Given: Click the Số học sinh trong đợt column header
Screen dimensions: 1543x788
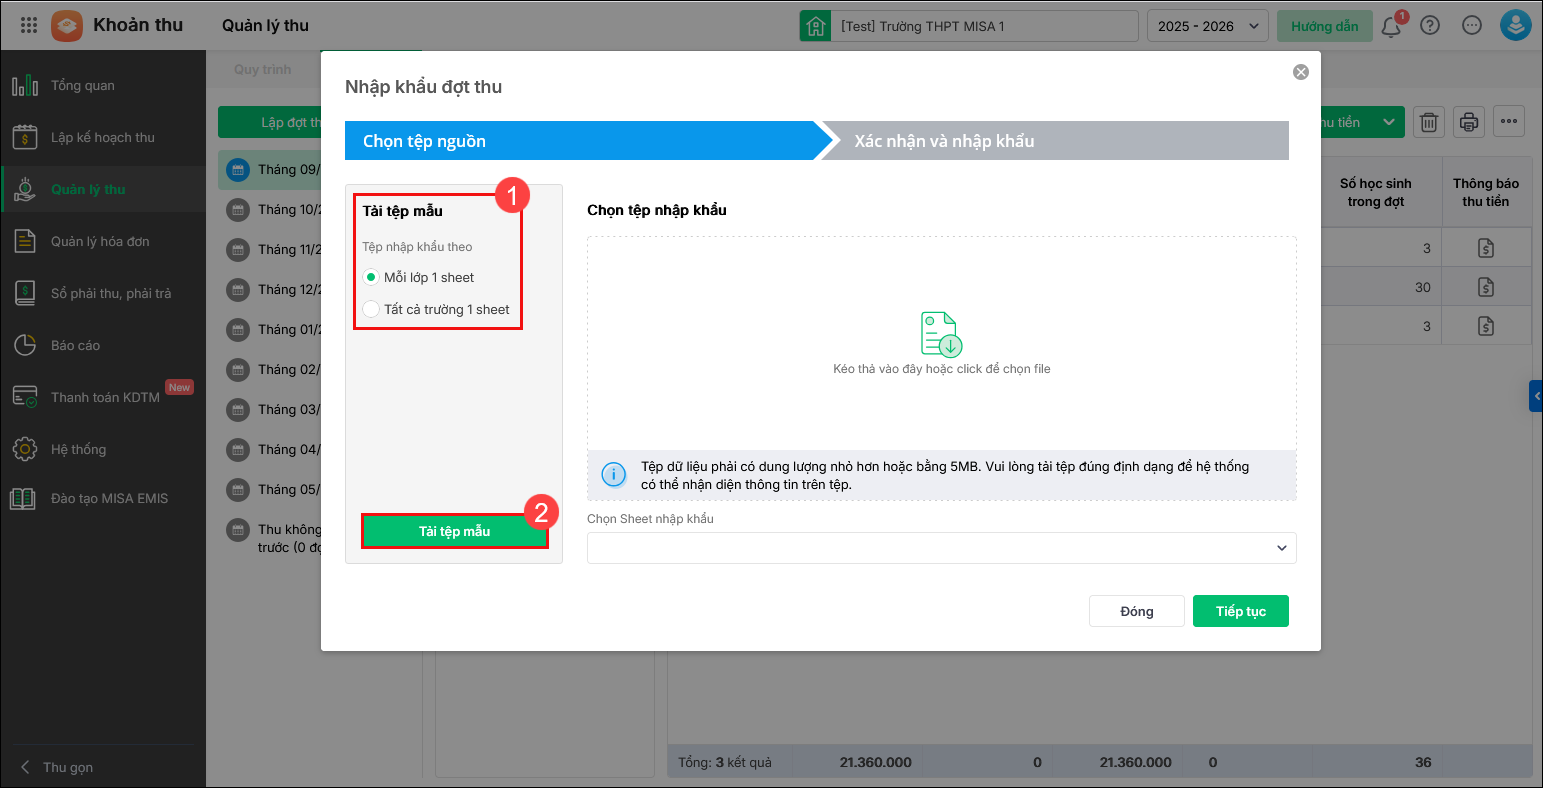Looking at the screenshot, I should click(x=1376, y=192).
